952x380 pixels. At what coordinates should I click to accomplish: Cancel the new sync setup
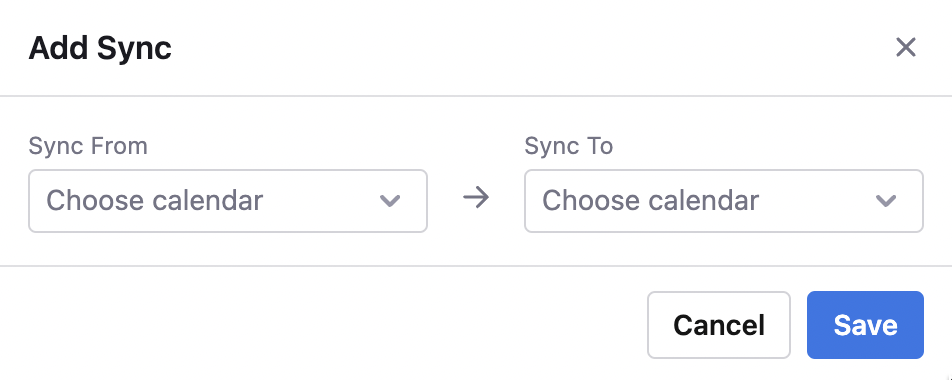point(719,325)
